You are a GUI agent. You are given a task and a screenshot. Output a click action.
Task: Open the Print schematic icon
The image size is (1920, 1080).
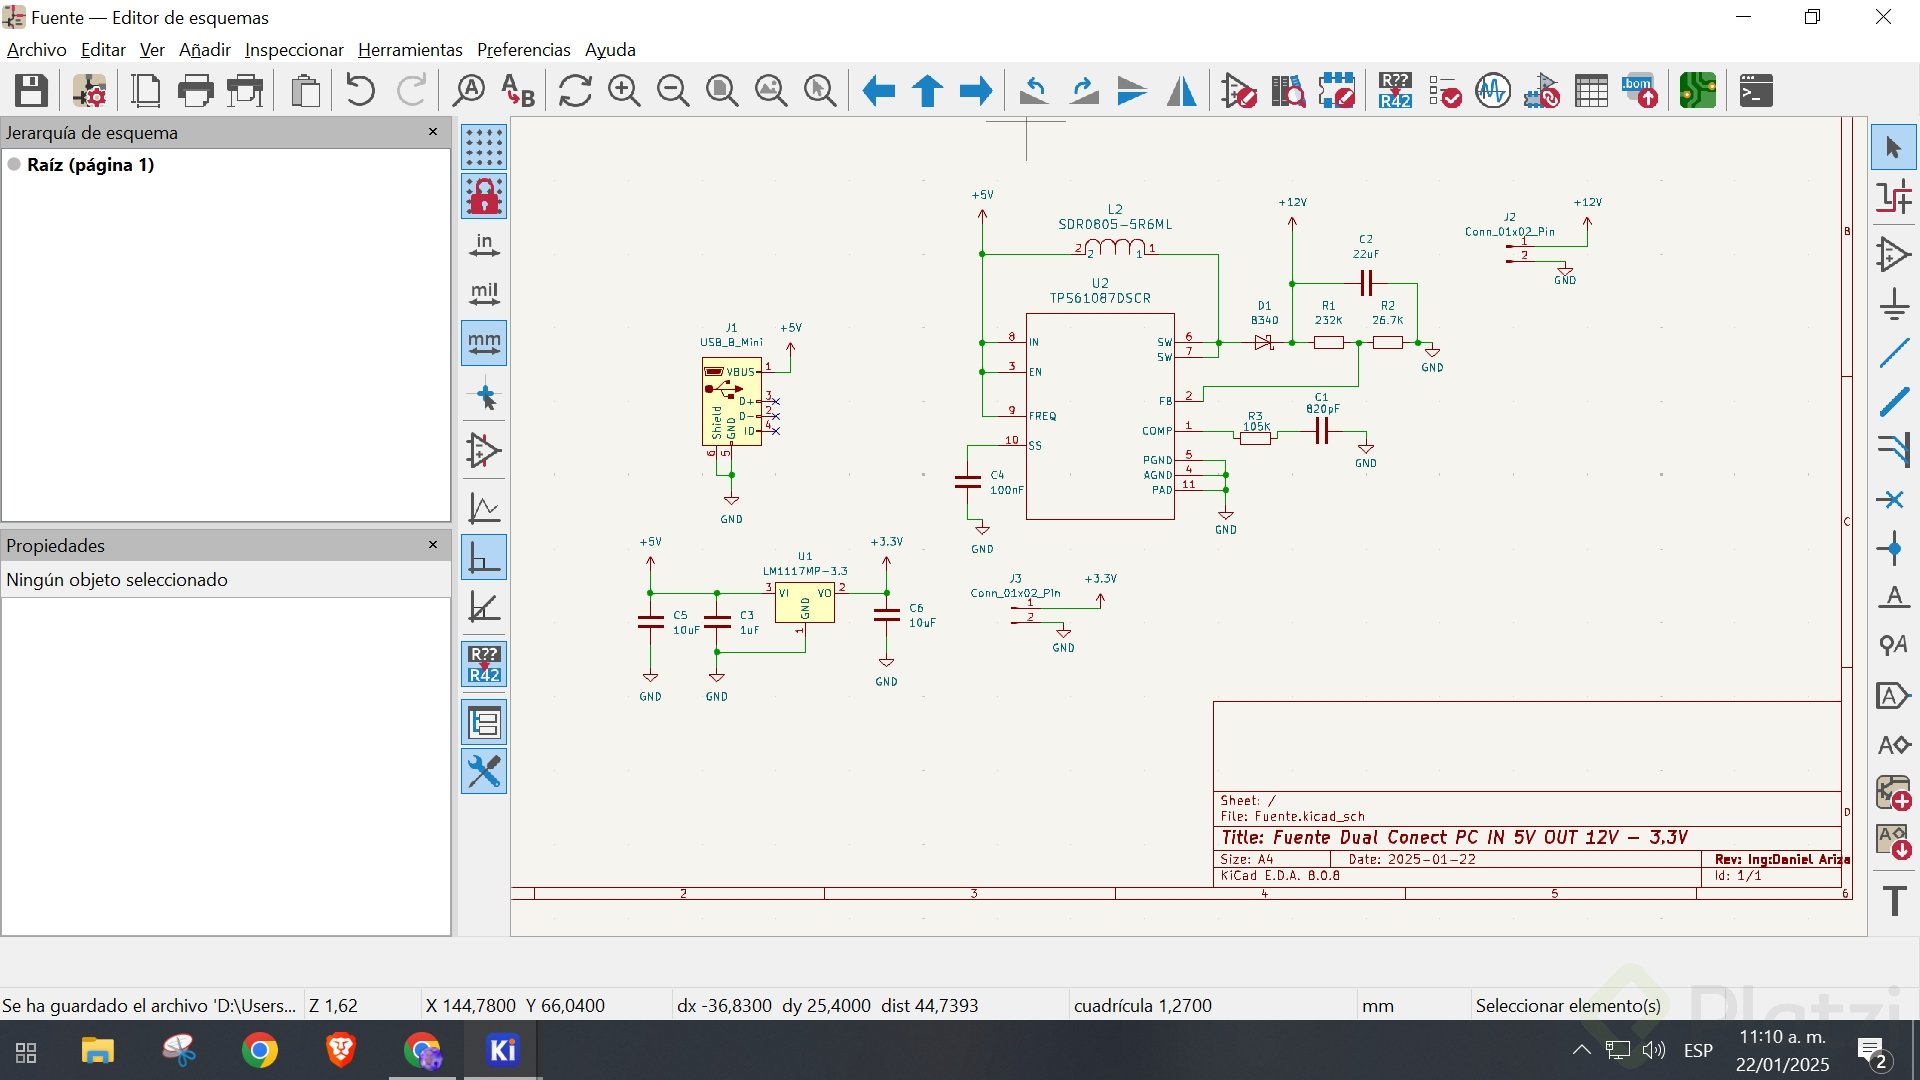pyautogui.click(x=195, y=91)
